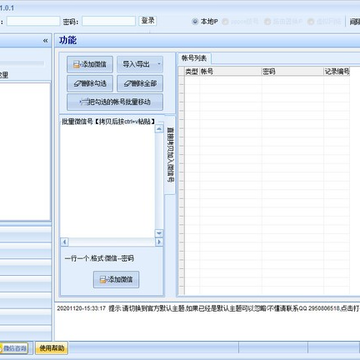This screenshot has width=360, height=360.
Task: Open the 导入\导出 dropdown
Action: pyautogui.click(x=140, y=64)
